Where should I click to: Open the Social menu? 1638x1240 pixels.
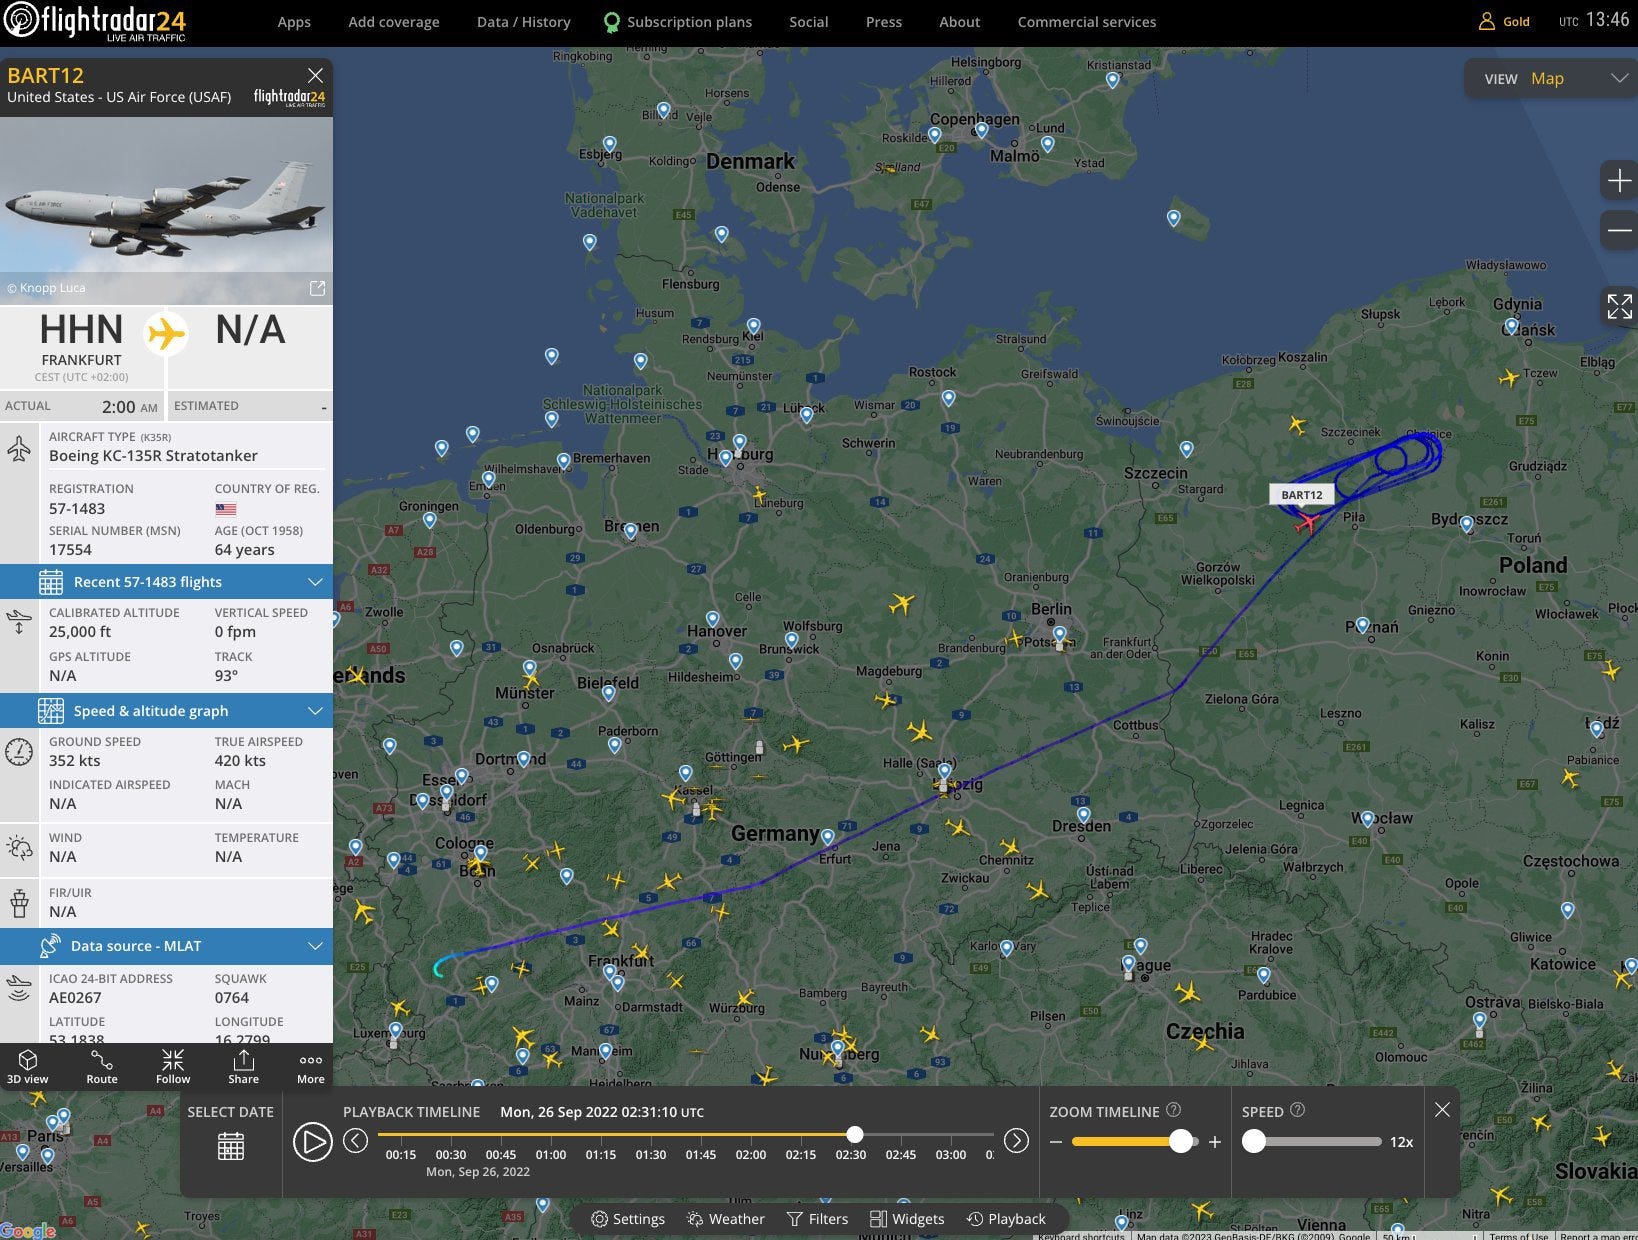pyautogui.click(x=809, y=22)
